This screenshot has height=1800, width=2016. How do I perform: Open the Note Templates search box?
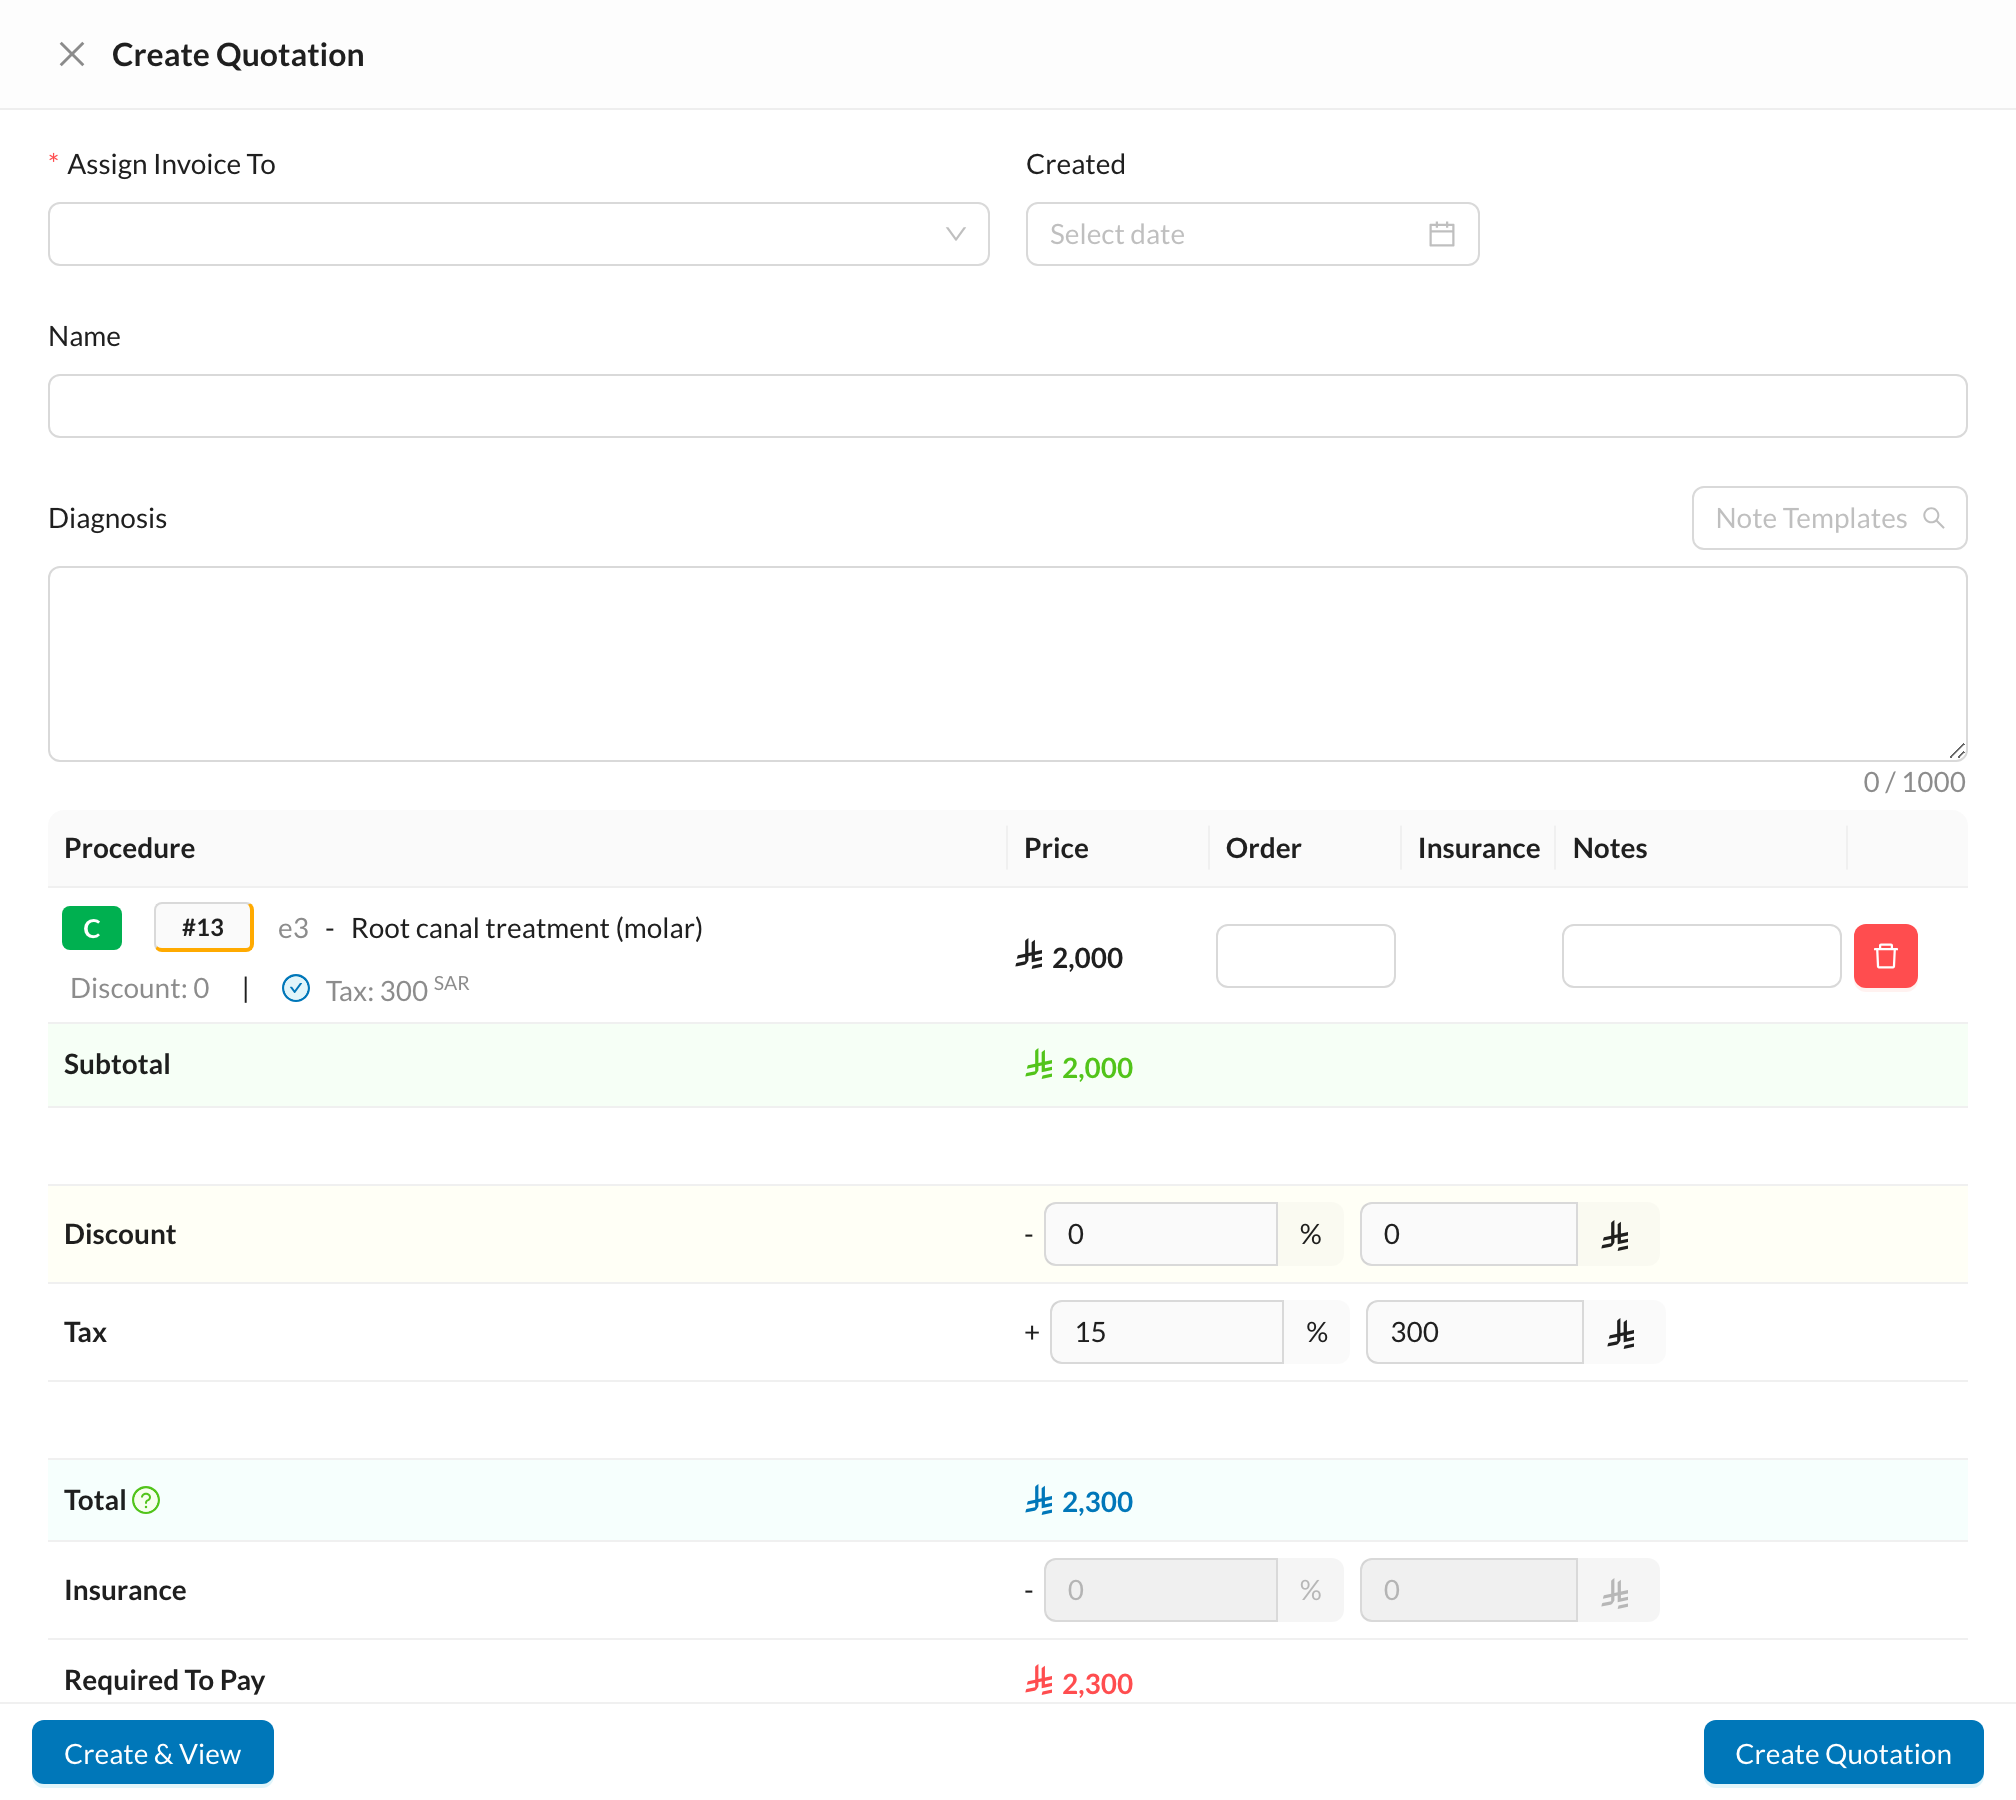coord(1829,518)
